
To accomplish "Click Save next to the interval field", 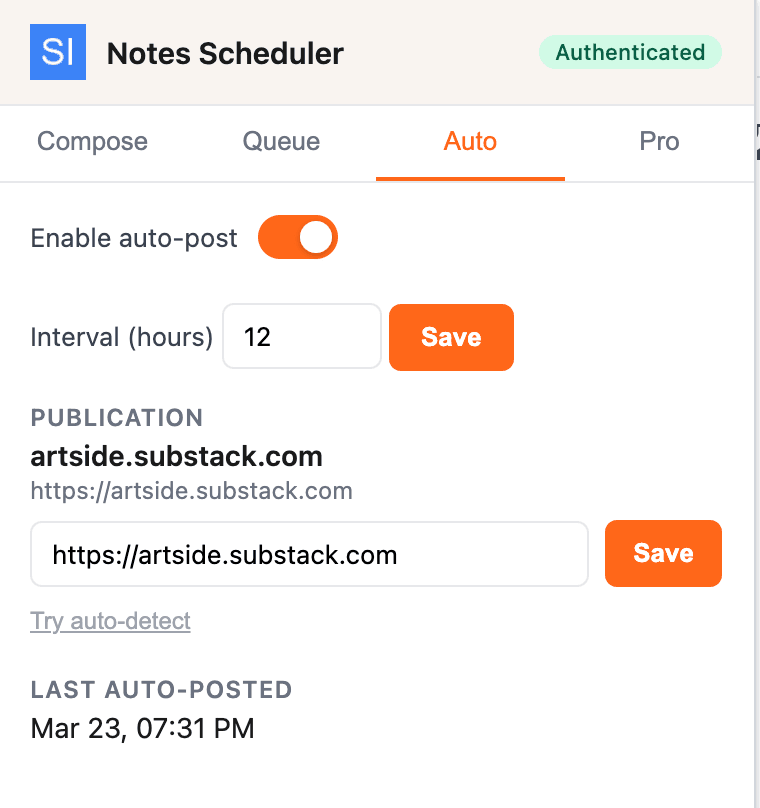I will (x=451, y=337).
